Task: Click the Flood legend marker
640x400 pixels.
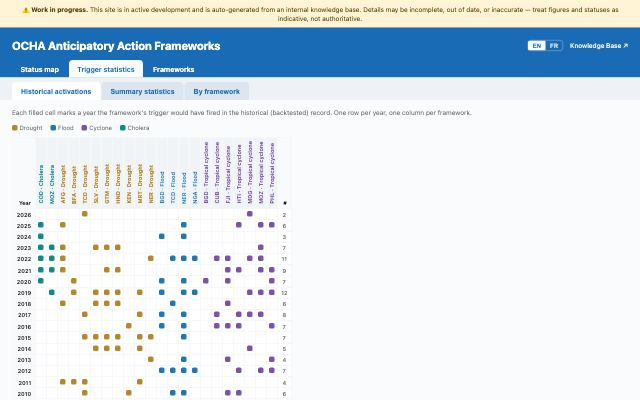Action: [53, 128]
